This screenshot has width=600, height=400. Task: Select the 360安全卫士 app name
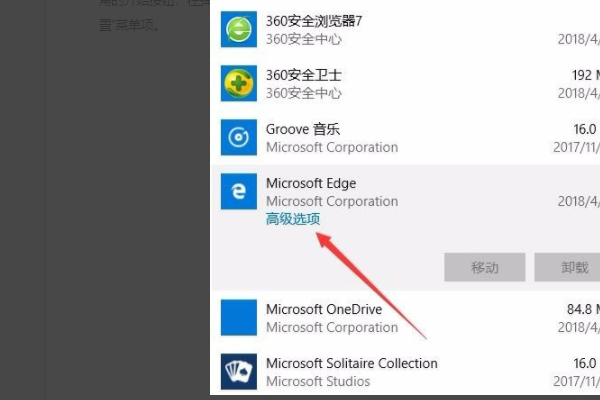click(x=303, y=75)
